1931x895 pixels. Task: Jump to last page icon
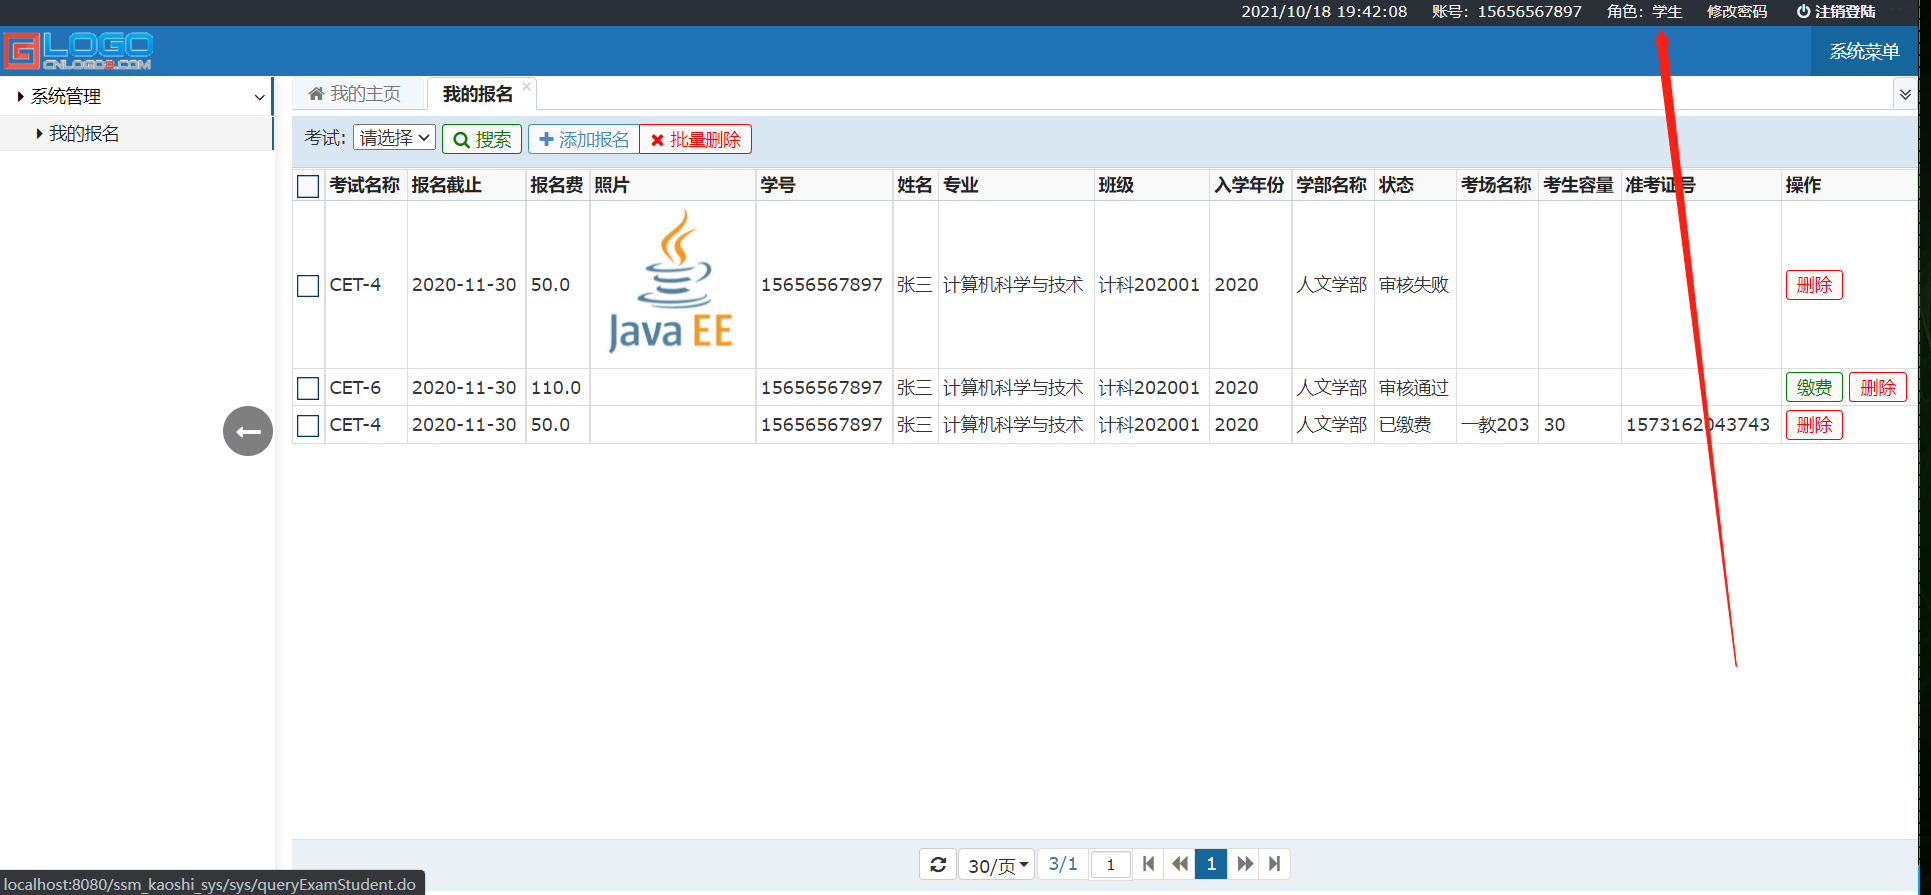(x=1274, y=864)
